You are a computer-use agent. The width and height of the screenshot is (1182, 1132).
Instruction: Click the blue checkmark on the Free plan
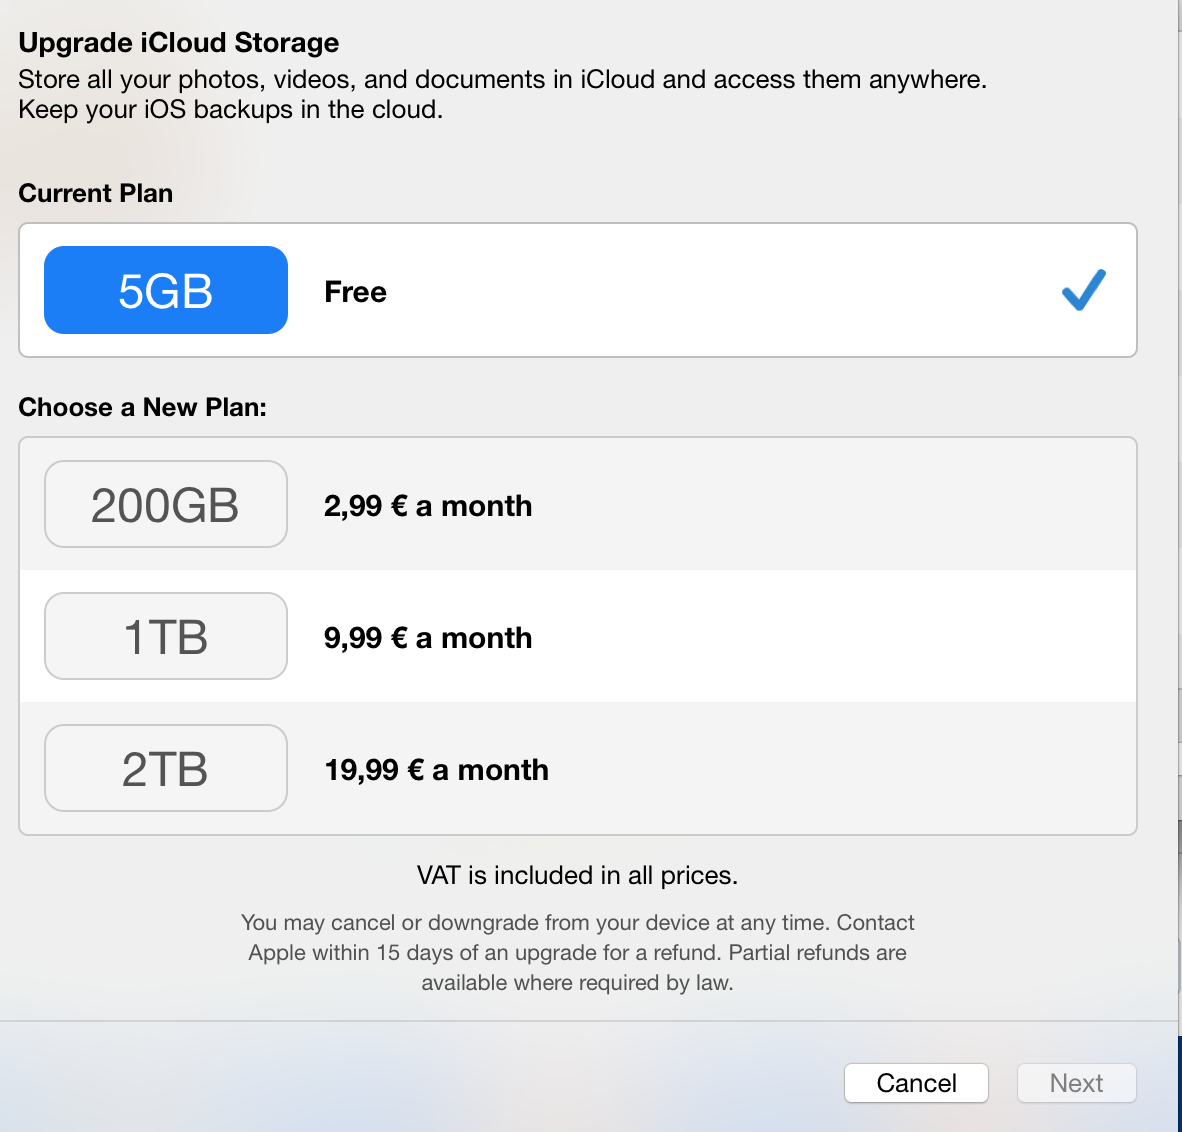click(x=1083, y=290)
